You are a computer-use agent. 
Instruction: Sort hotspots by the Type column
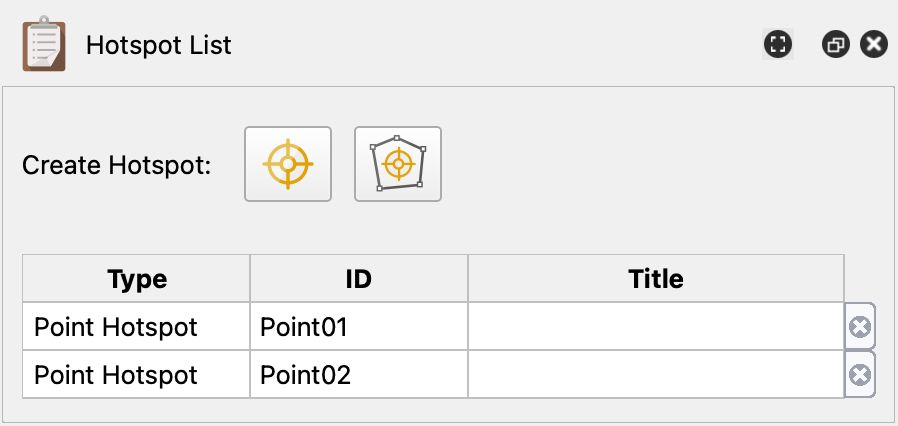(x=137, y=278)
